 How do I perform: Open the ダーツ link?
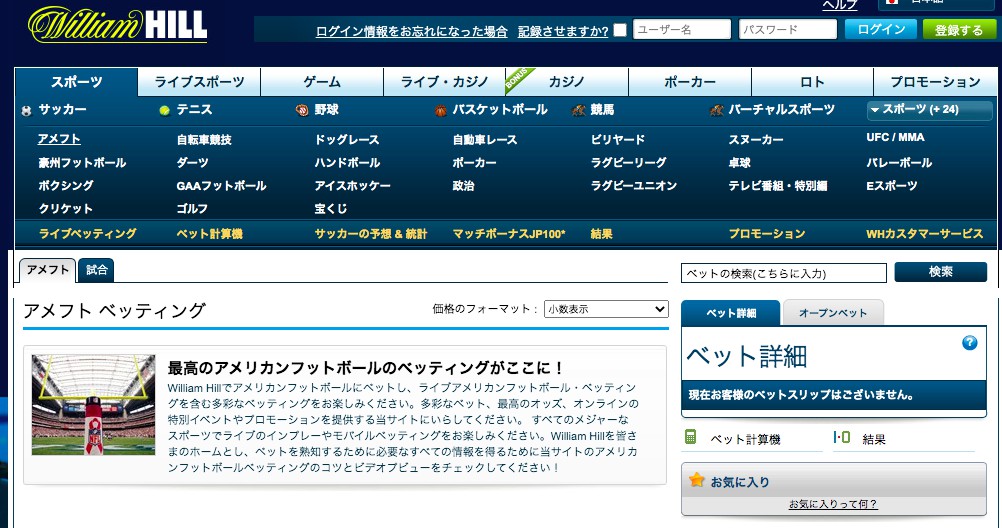pos(192,162)
